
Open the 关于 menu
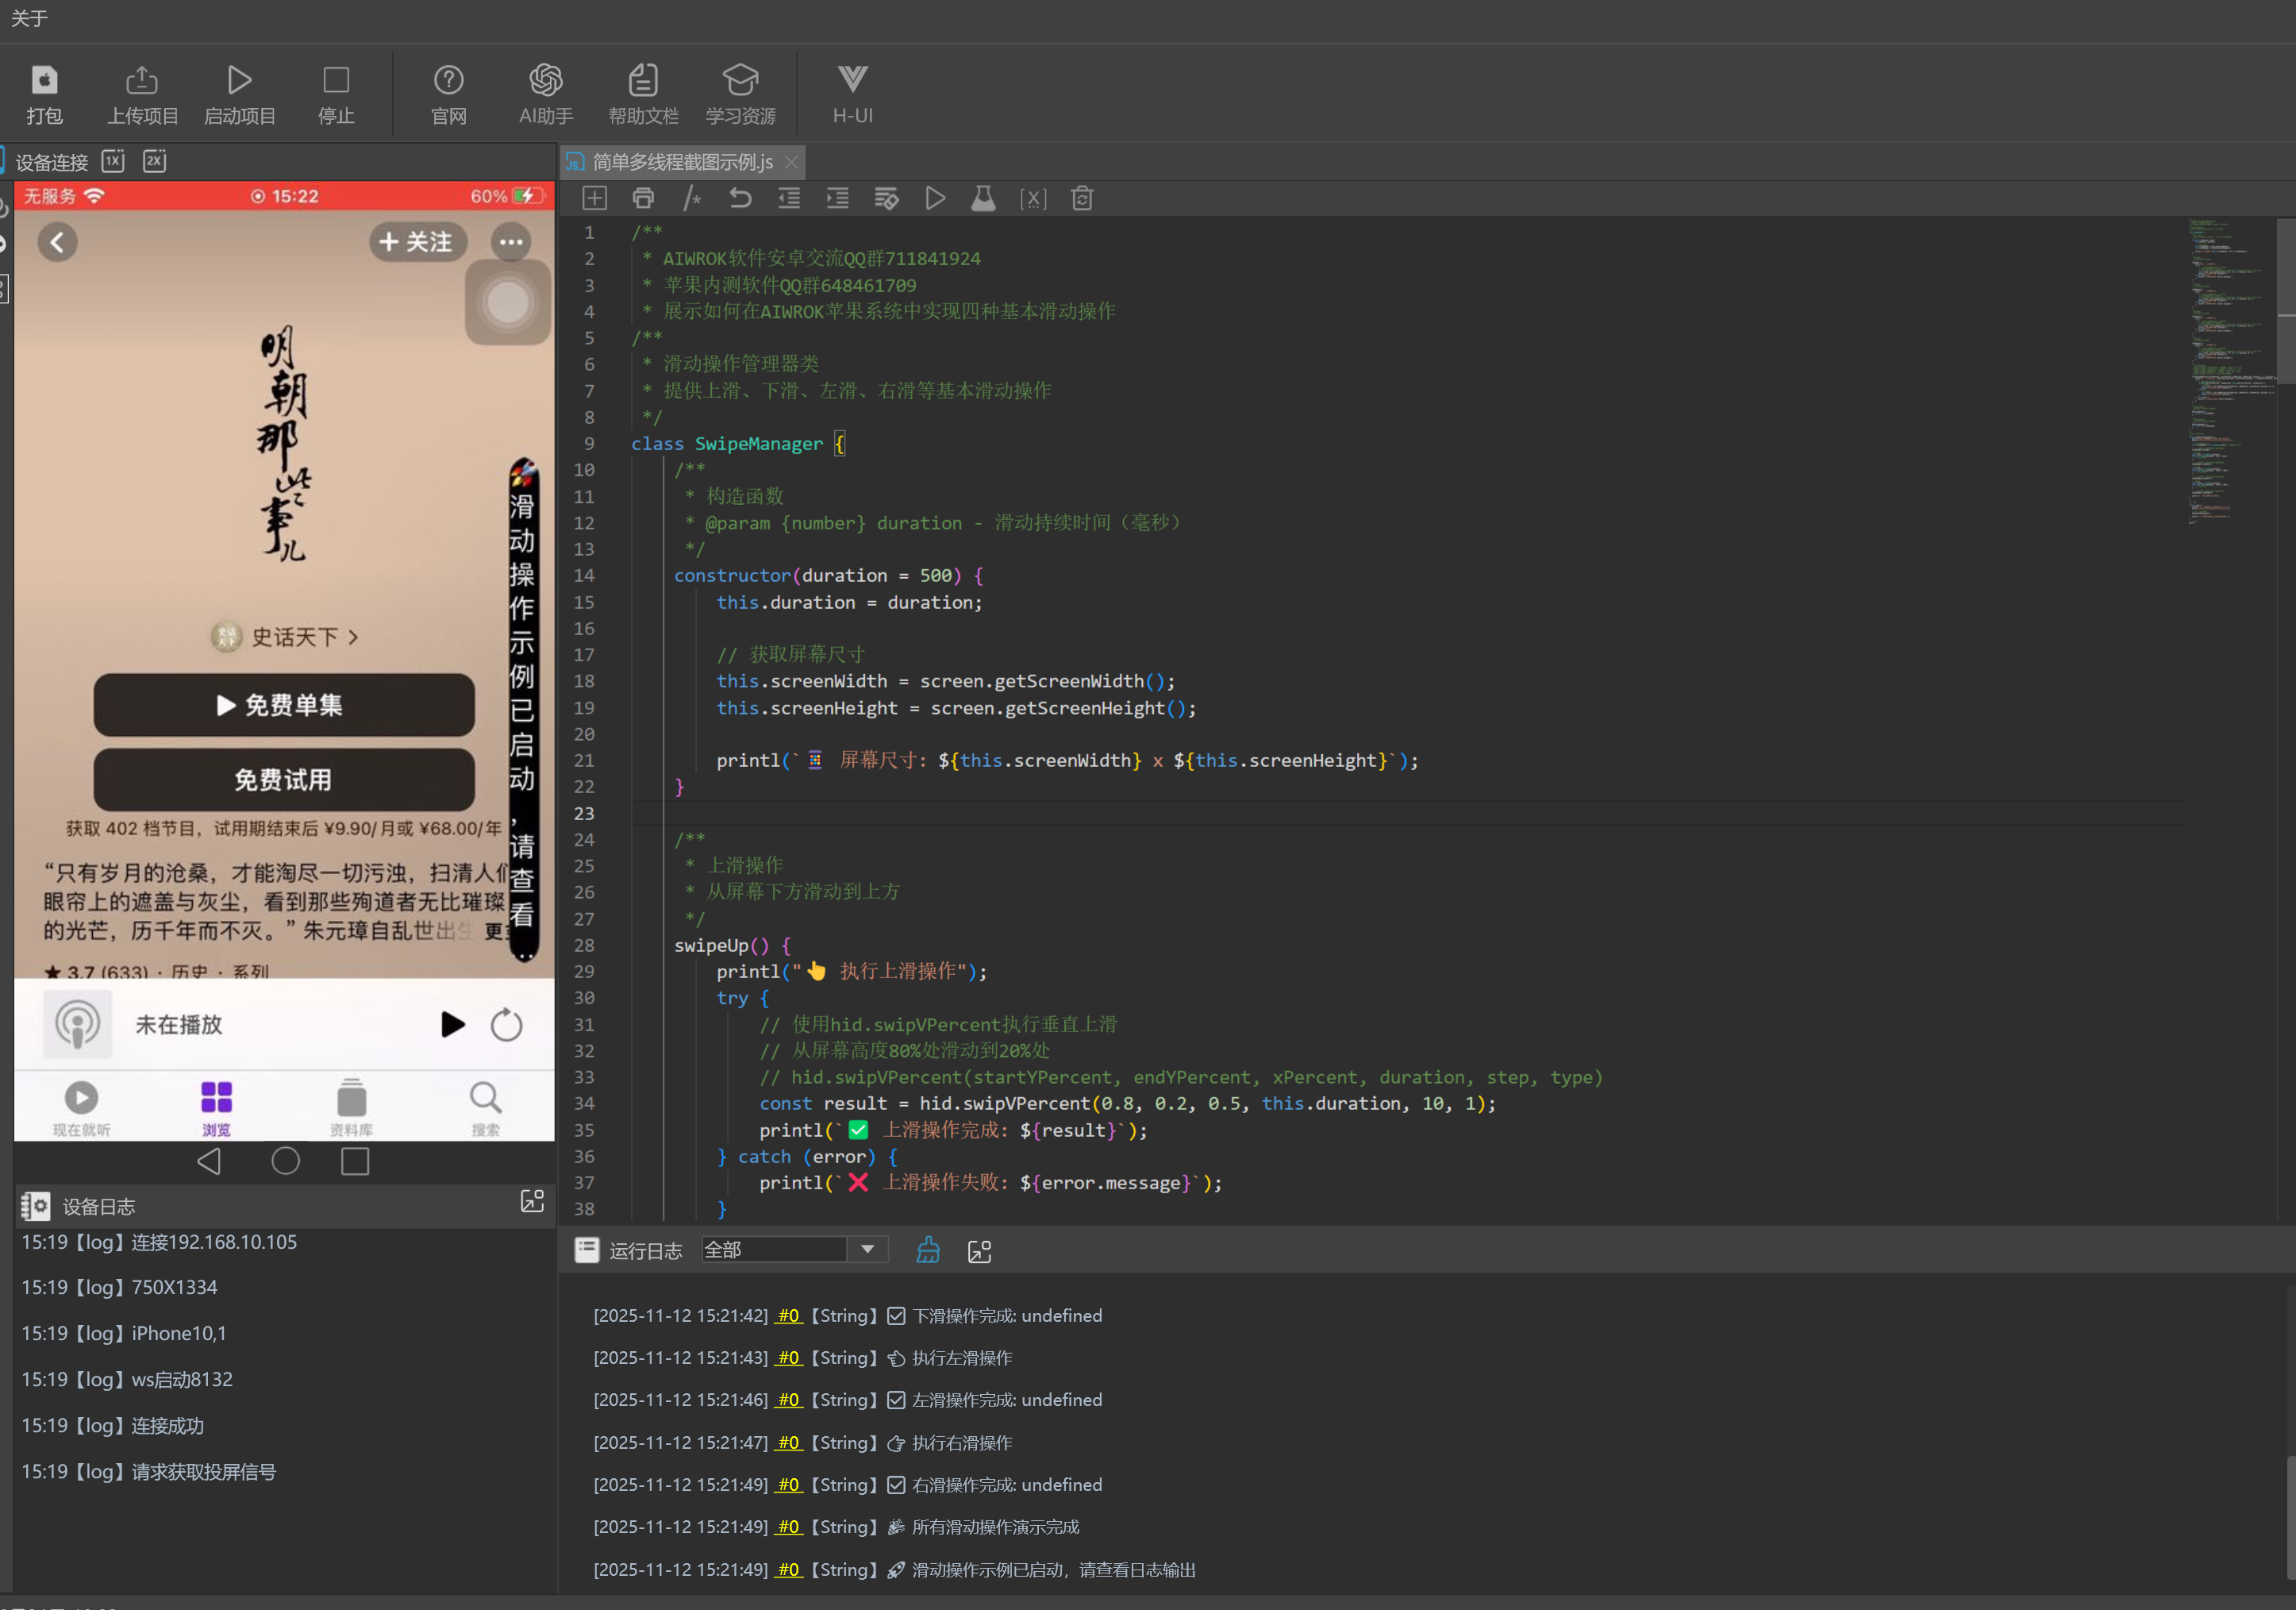(x=28, y=18)
